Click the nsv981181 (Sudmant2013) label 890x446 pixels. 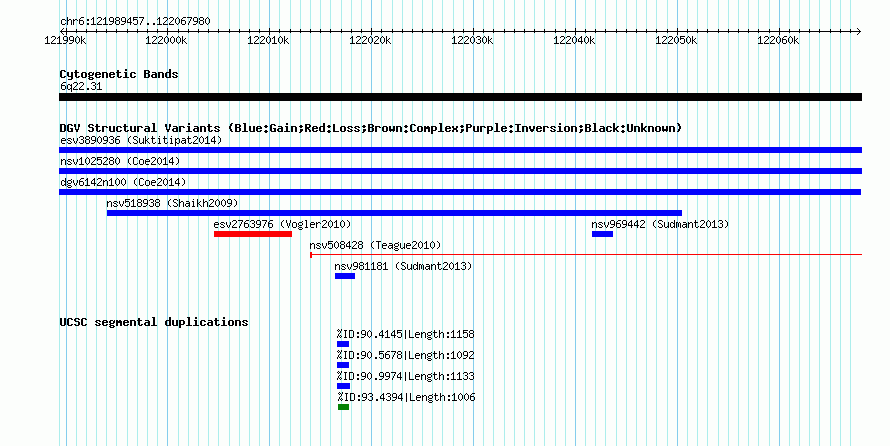403,266
